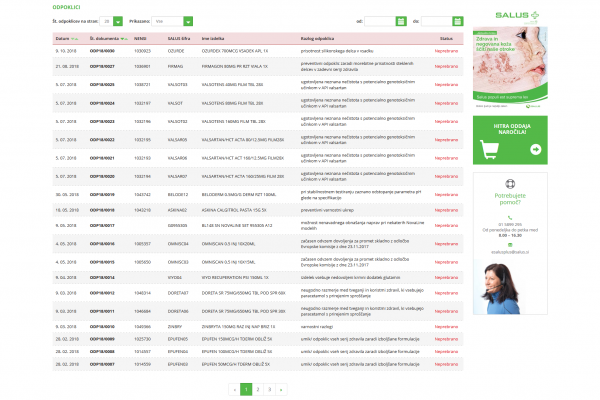Click the lifebuoy help icon
Viewport: 600px width, 400px height.
point(510,184)
